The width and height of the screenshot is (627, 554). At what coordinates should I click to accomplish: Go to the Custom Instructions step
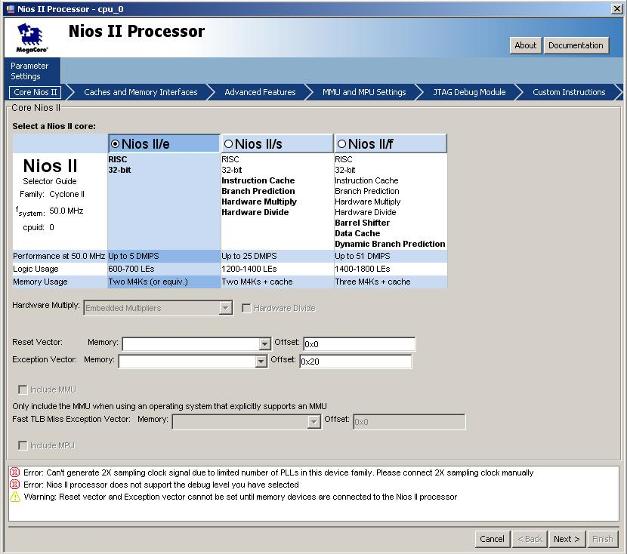[x=569, y=92]
